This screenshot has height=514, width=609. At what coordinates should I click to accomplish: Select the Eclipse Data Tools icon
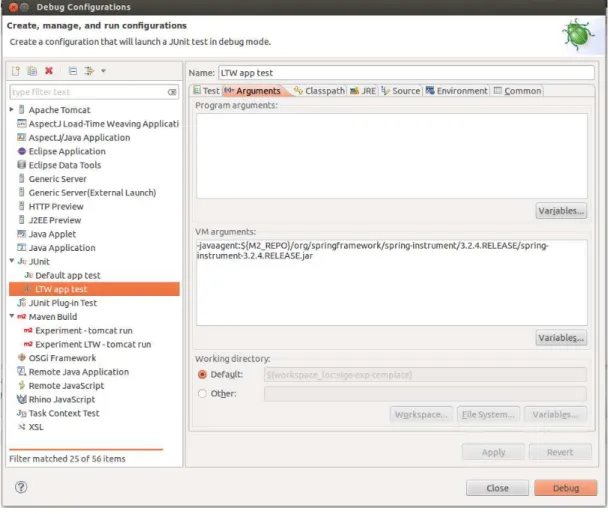tap(22, 165)
